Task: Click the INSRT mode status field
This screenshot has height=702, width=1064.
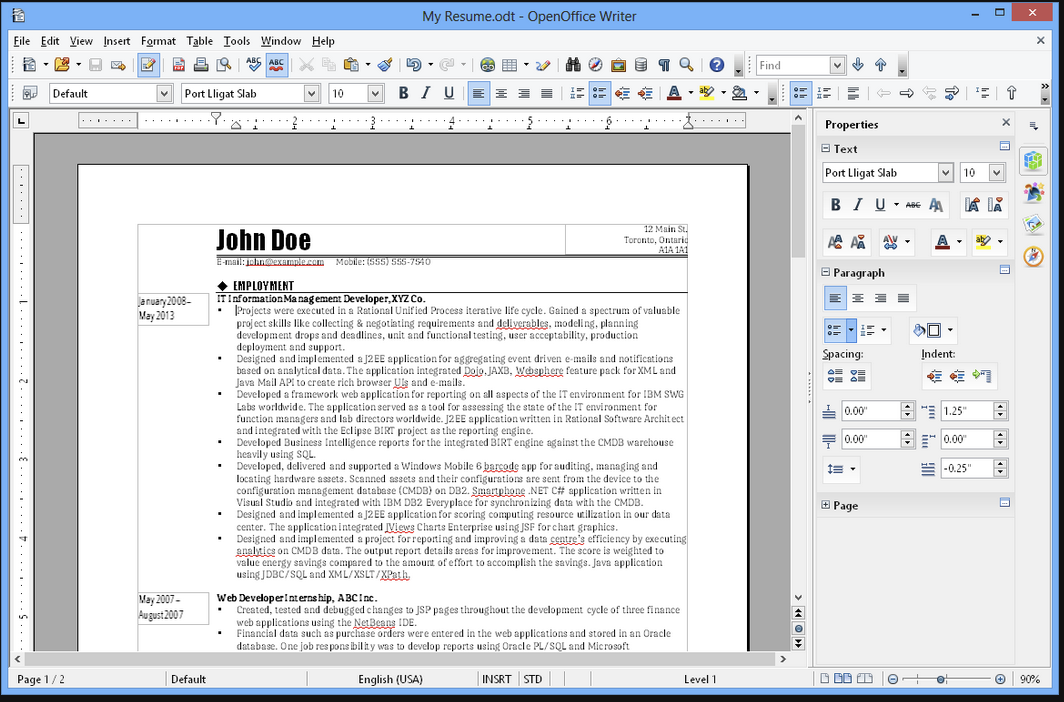Action: point(497,679)
